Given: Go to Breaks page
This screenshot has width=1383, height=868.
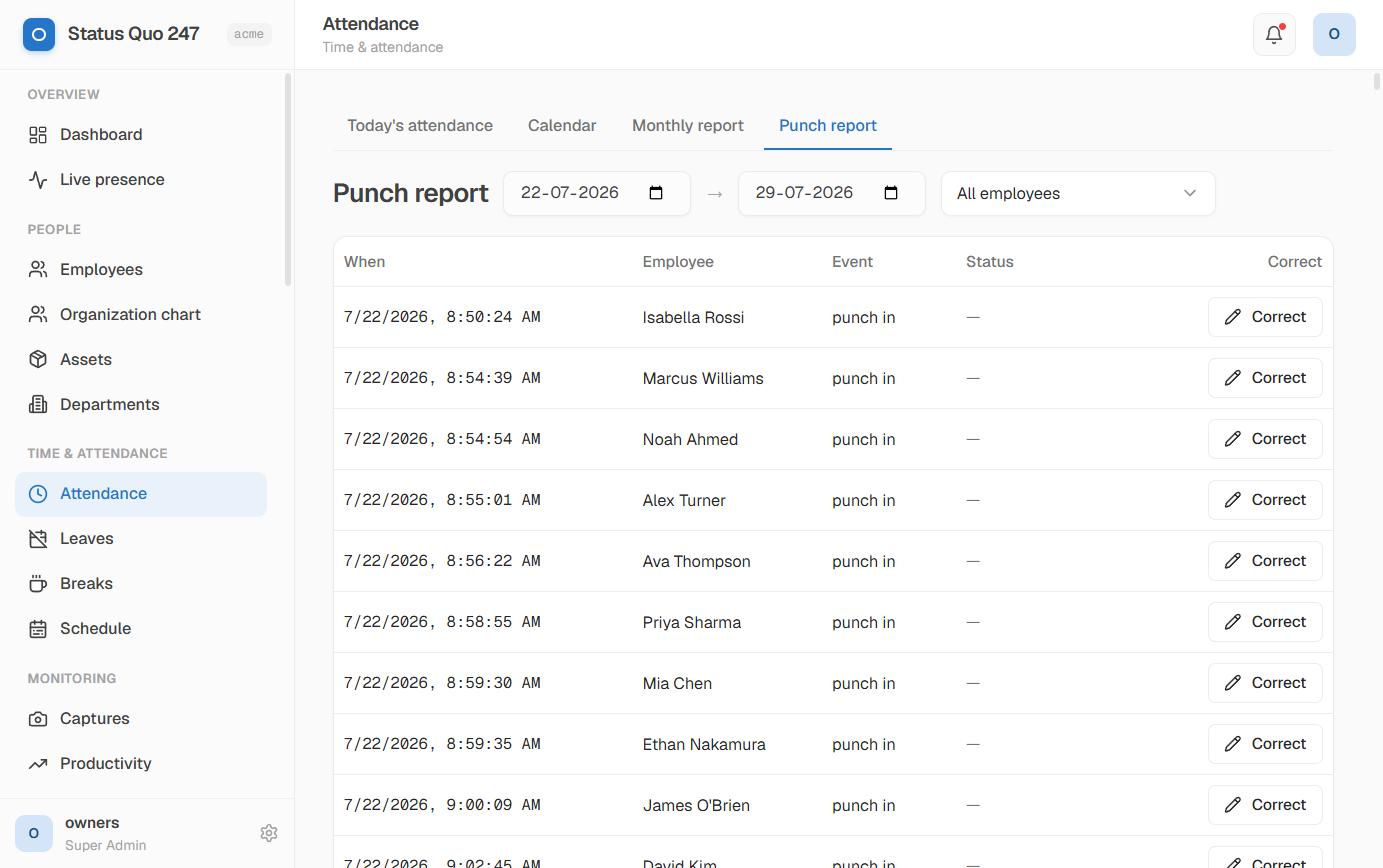Looking at the screenshot, I should 141,584.
